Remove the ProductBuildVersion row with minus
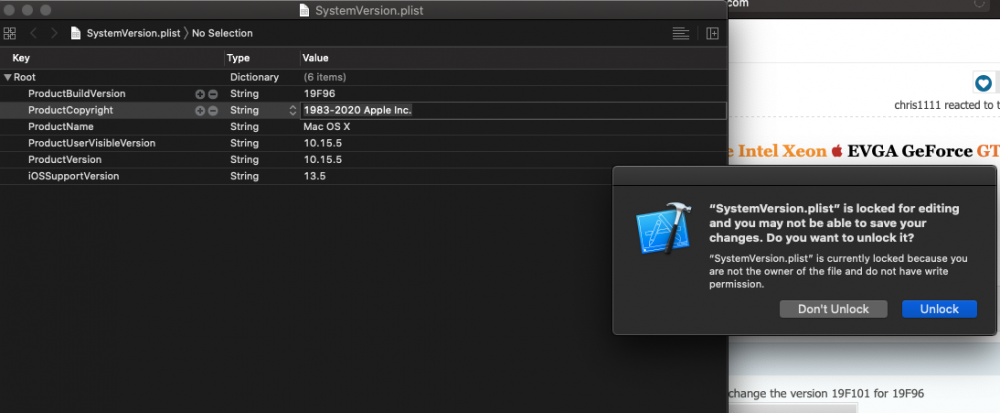 (x=213, y=94)
